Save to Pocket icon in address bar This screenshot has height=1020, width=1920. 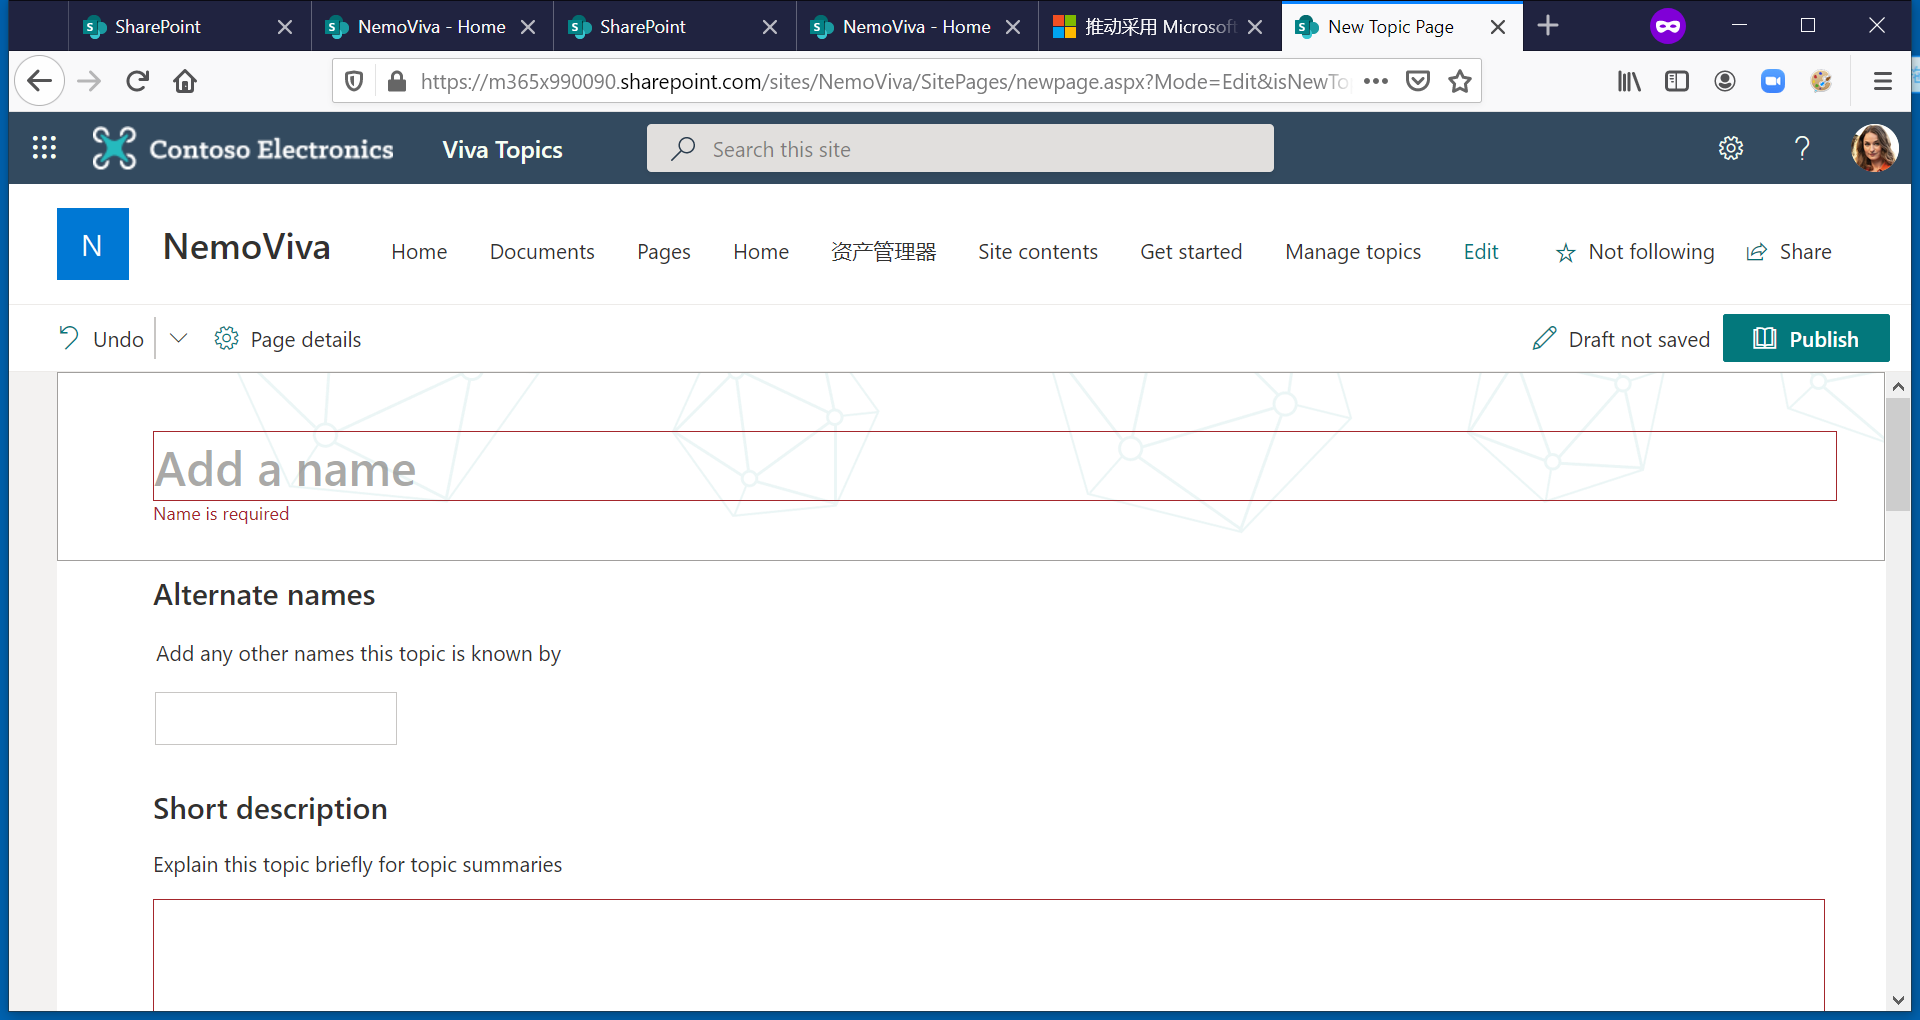click(1418, 81)
